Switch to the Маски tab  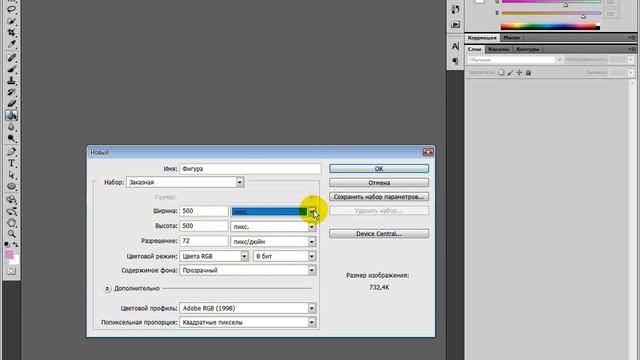(511, 38)
